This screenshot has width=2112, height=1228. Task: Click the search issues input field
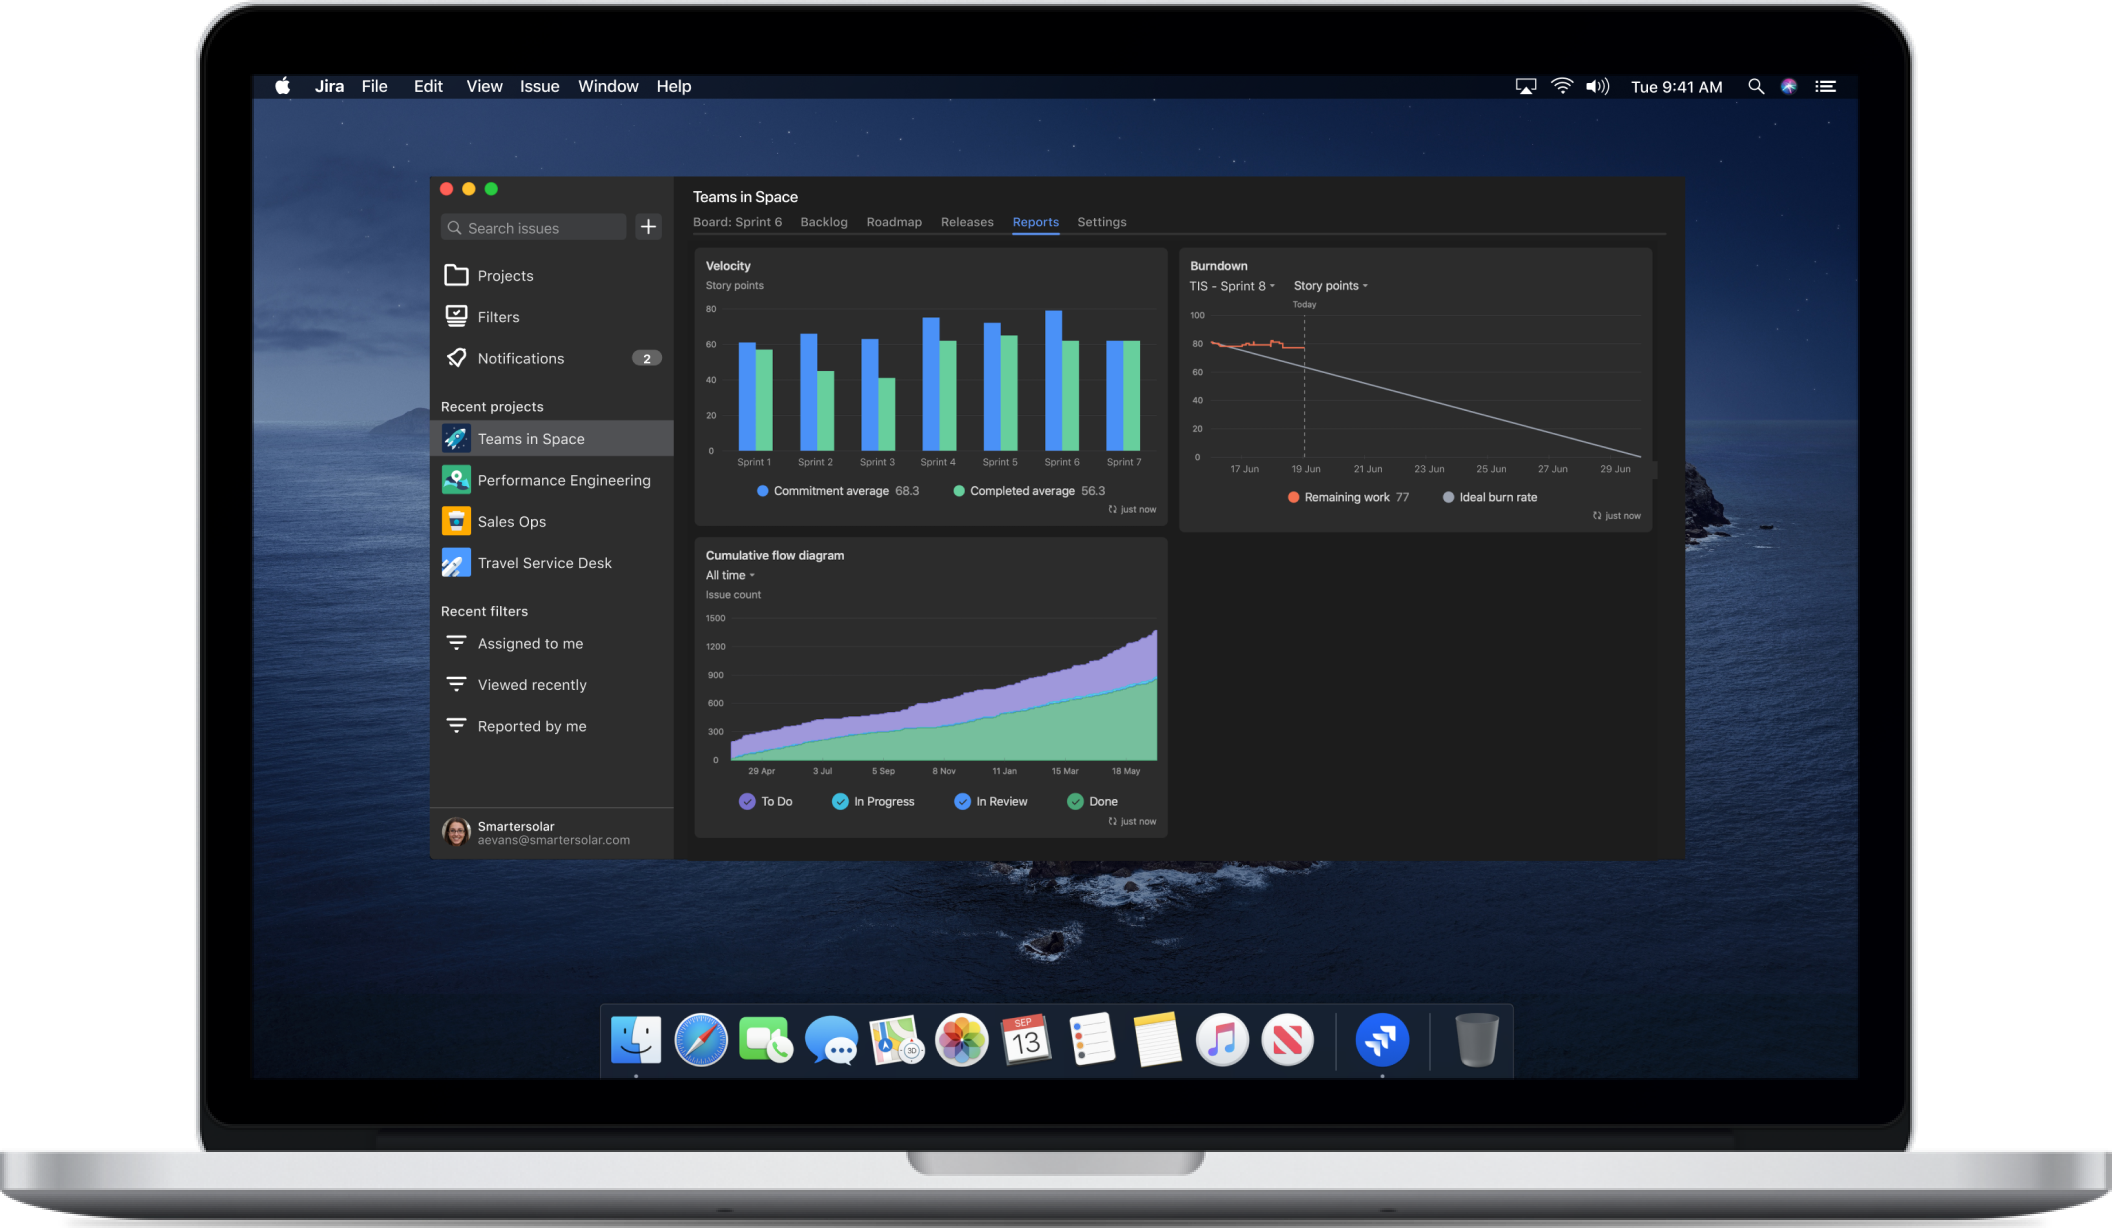tap(541, 227)
